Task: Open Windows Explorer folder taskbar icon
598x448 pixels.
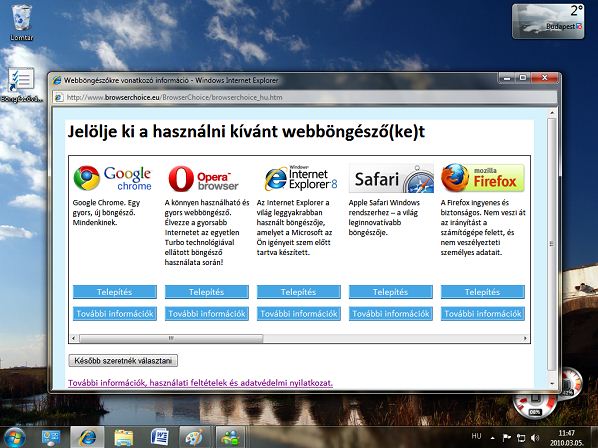Action: click(123, 437)
